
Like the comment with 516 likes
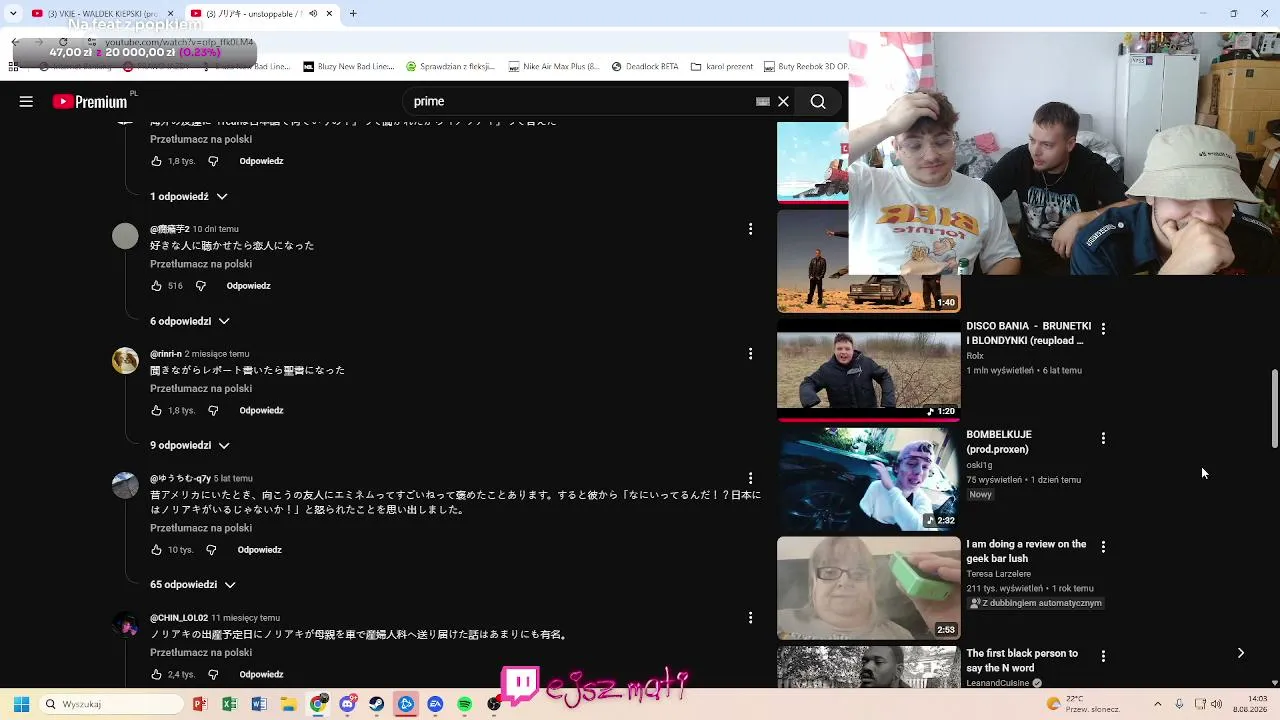tap(156, 286)
